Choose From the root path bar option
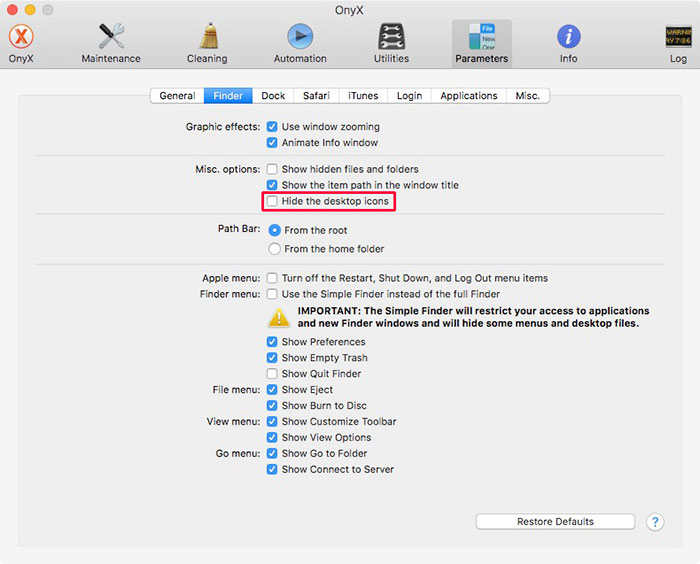The height and width of the screenshot is (564, 700). click(x=275, y=231)
